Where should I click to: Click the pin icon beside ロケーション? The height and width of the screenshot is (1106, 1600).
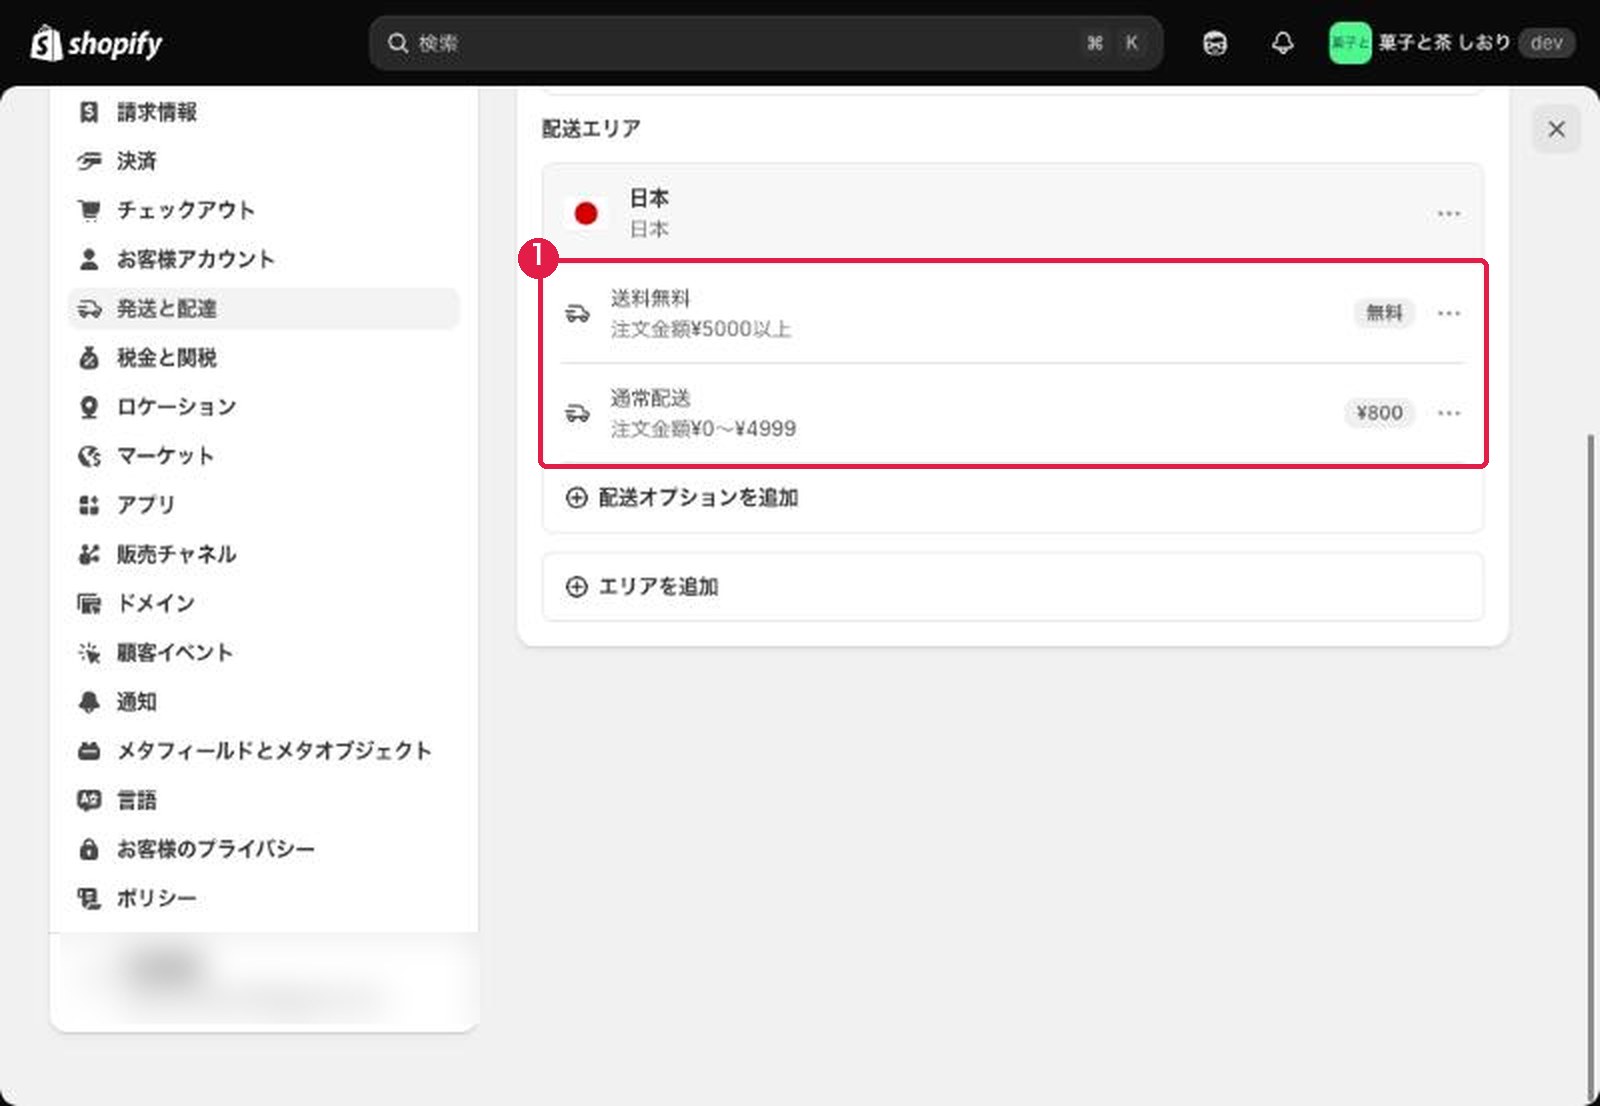[89, 406]
